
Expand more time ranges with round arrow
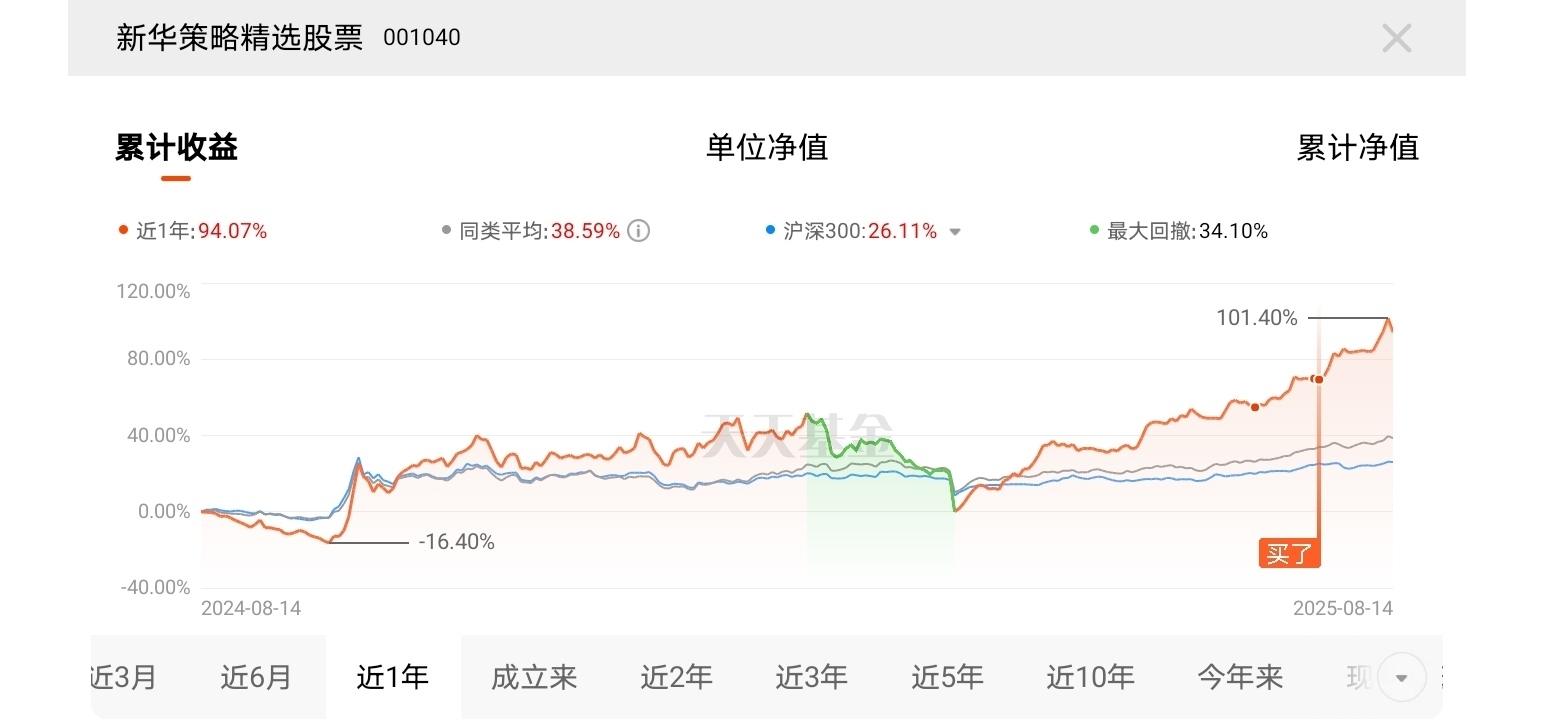click(x=1401, y=678)
